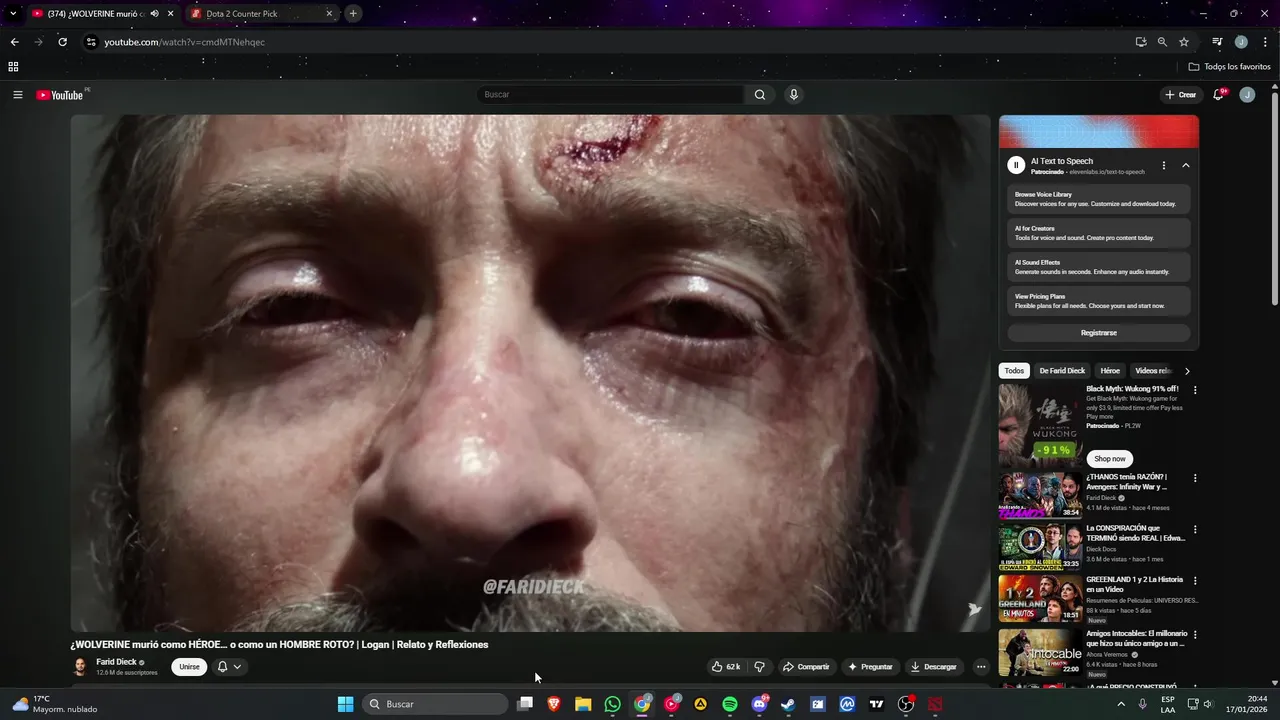Mute the YouTube tab audio icon
1280x720 pixels.
pos(154,14)
